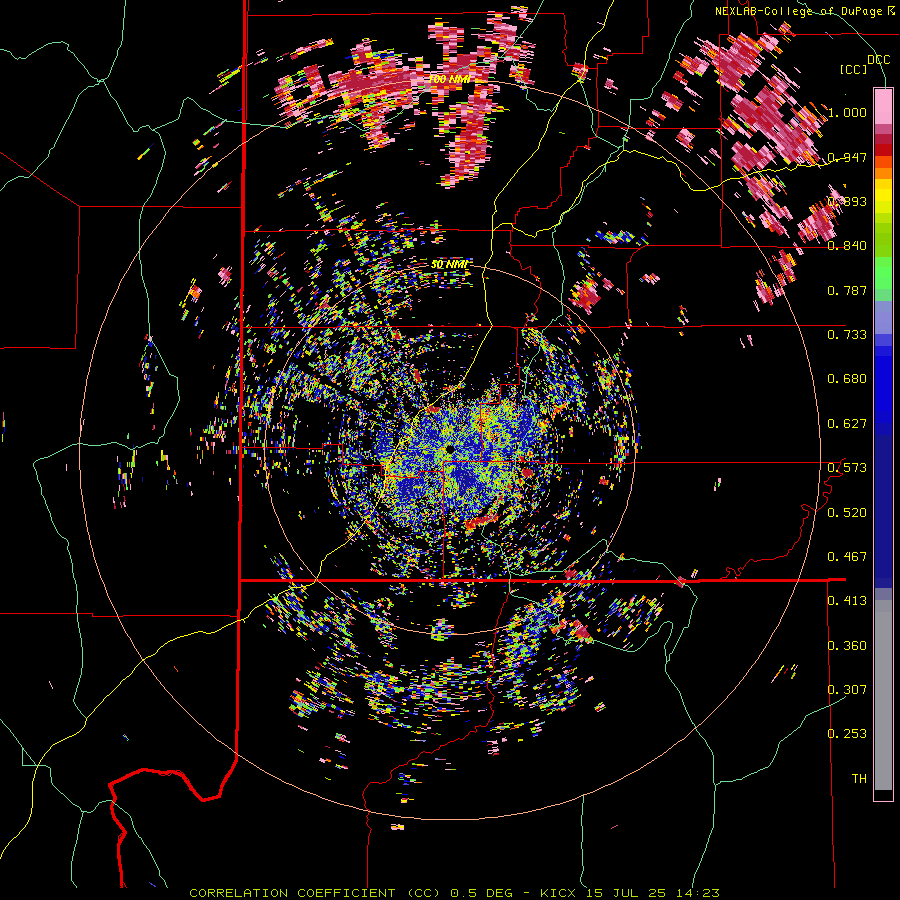Click the CORRELATION COEFFICIENT caption text

pyautogui.click(x=292, y=893)
